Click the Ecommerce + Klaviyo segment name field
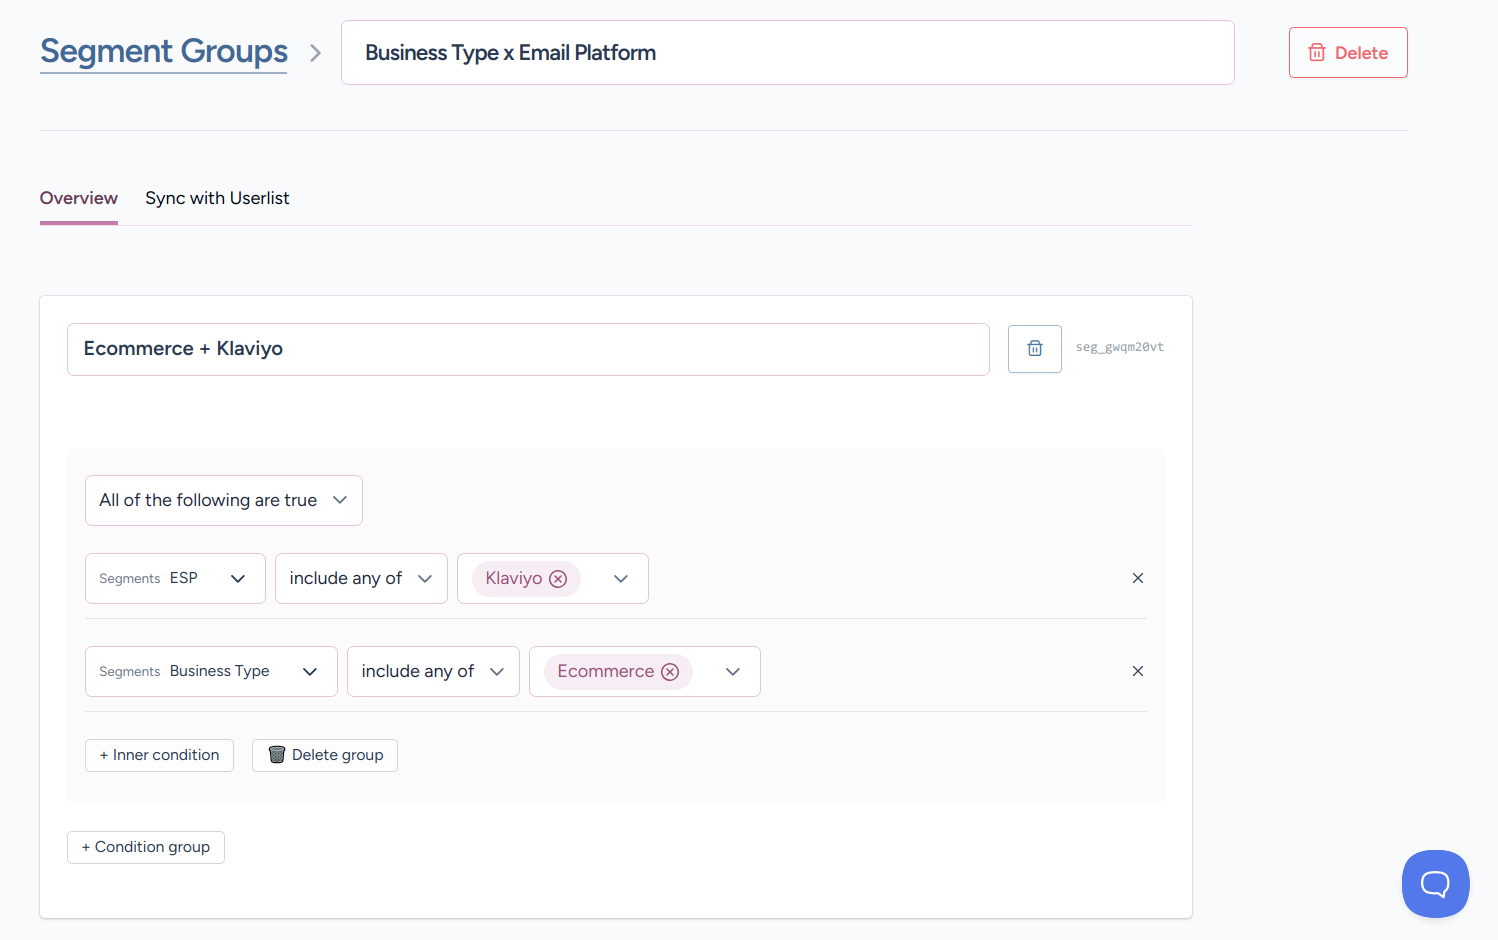The image size is (1498, 940). [x=527, y=349]
